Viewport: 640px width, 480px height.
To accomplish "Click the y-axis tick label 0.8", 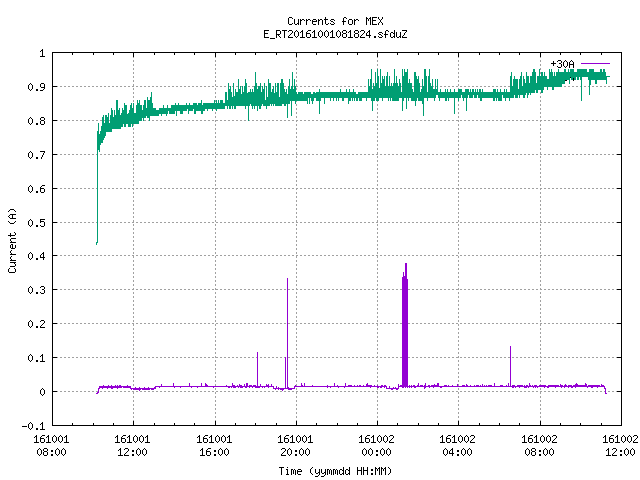I will click(x=36, y=121).
